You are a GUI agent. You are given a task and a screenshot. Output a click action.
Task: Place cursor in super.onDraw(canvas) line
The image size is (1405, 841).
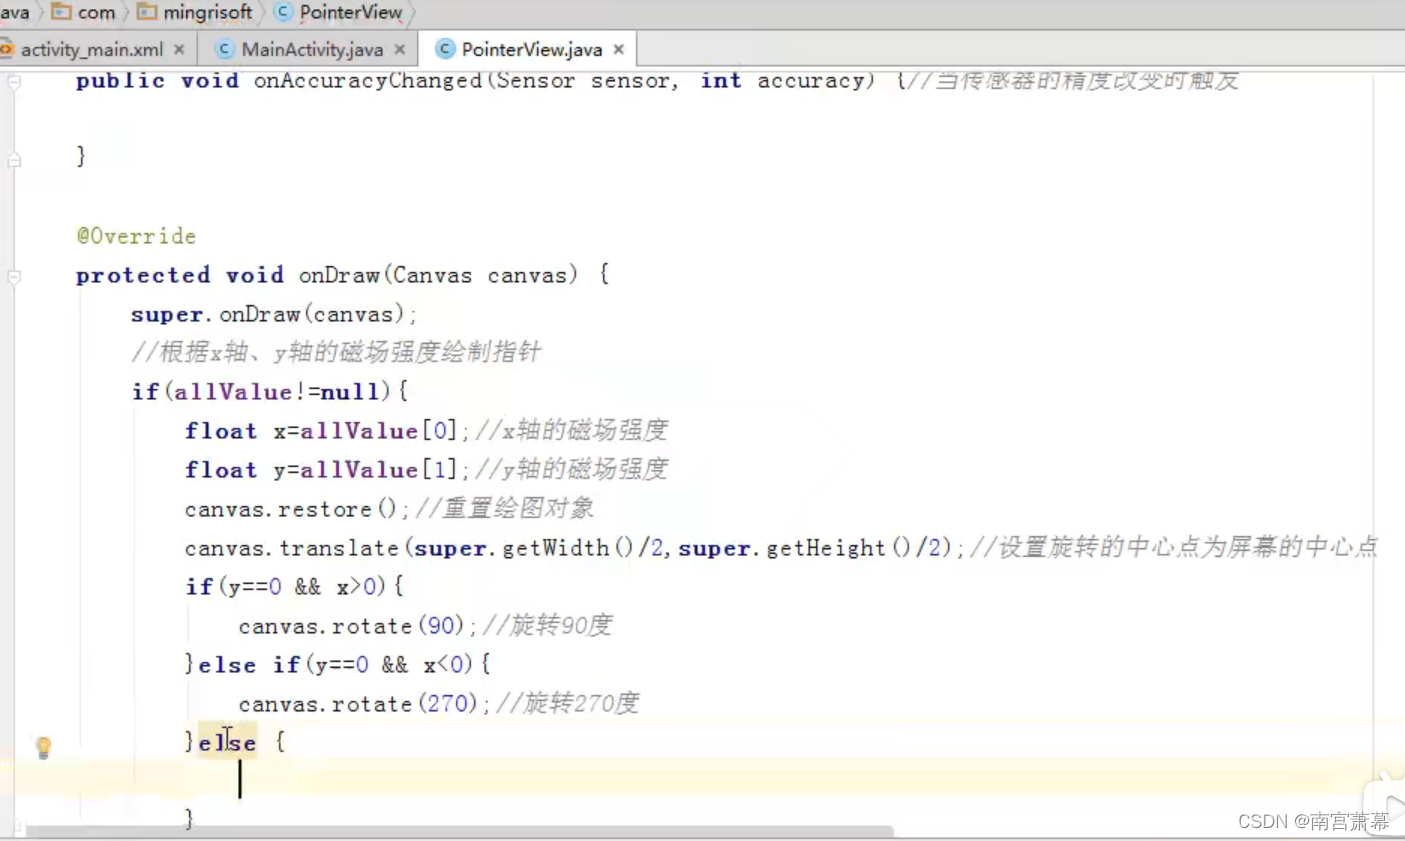tap(274, 314)
